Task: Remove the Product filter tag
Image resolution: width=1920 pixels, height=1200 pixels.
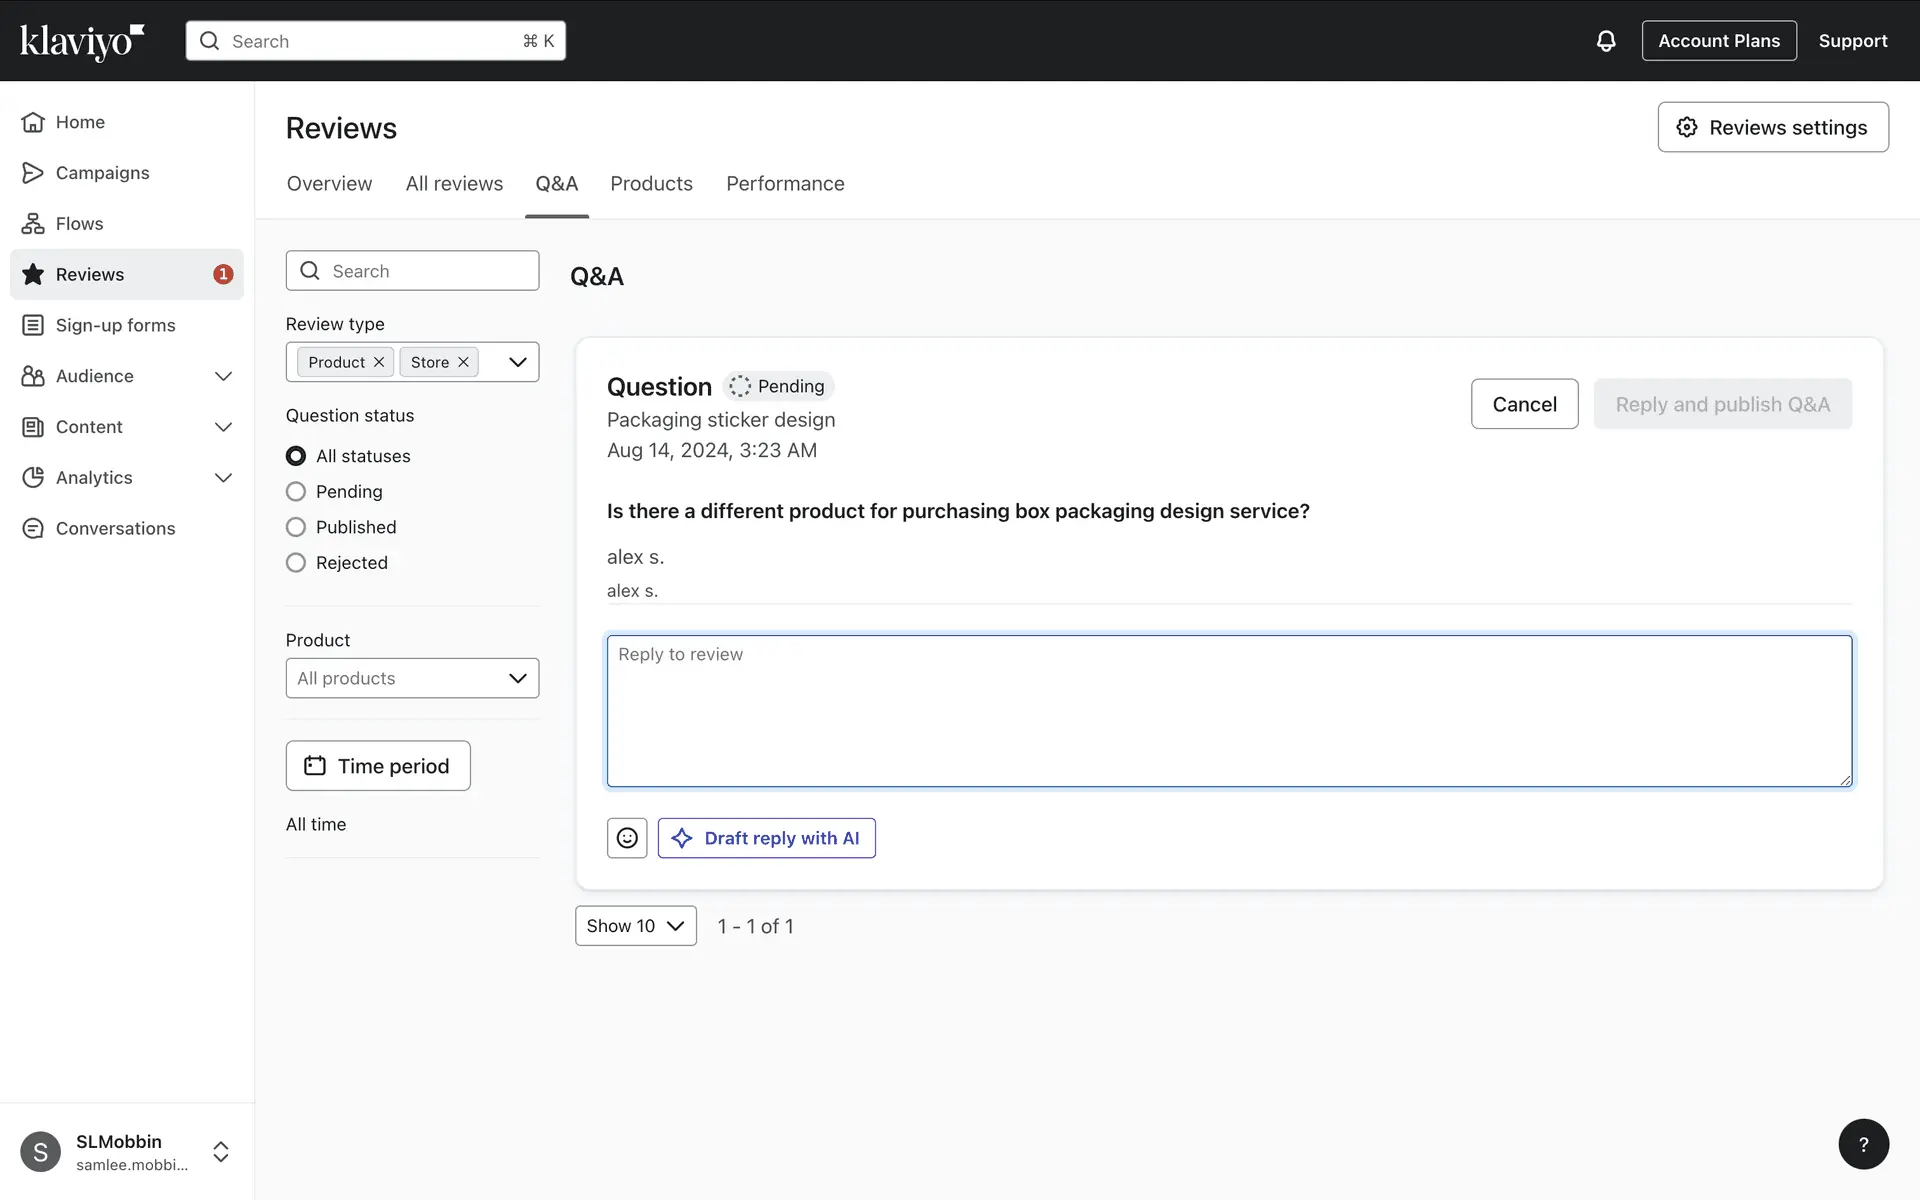Action: click(379, 362)
